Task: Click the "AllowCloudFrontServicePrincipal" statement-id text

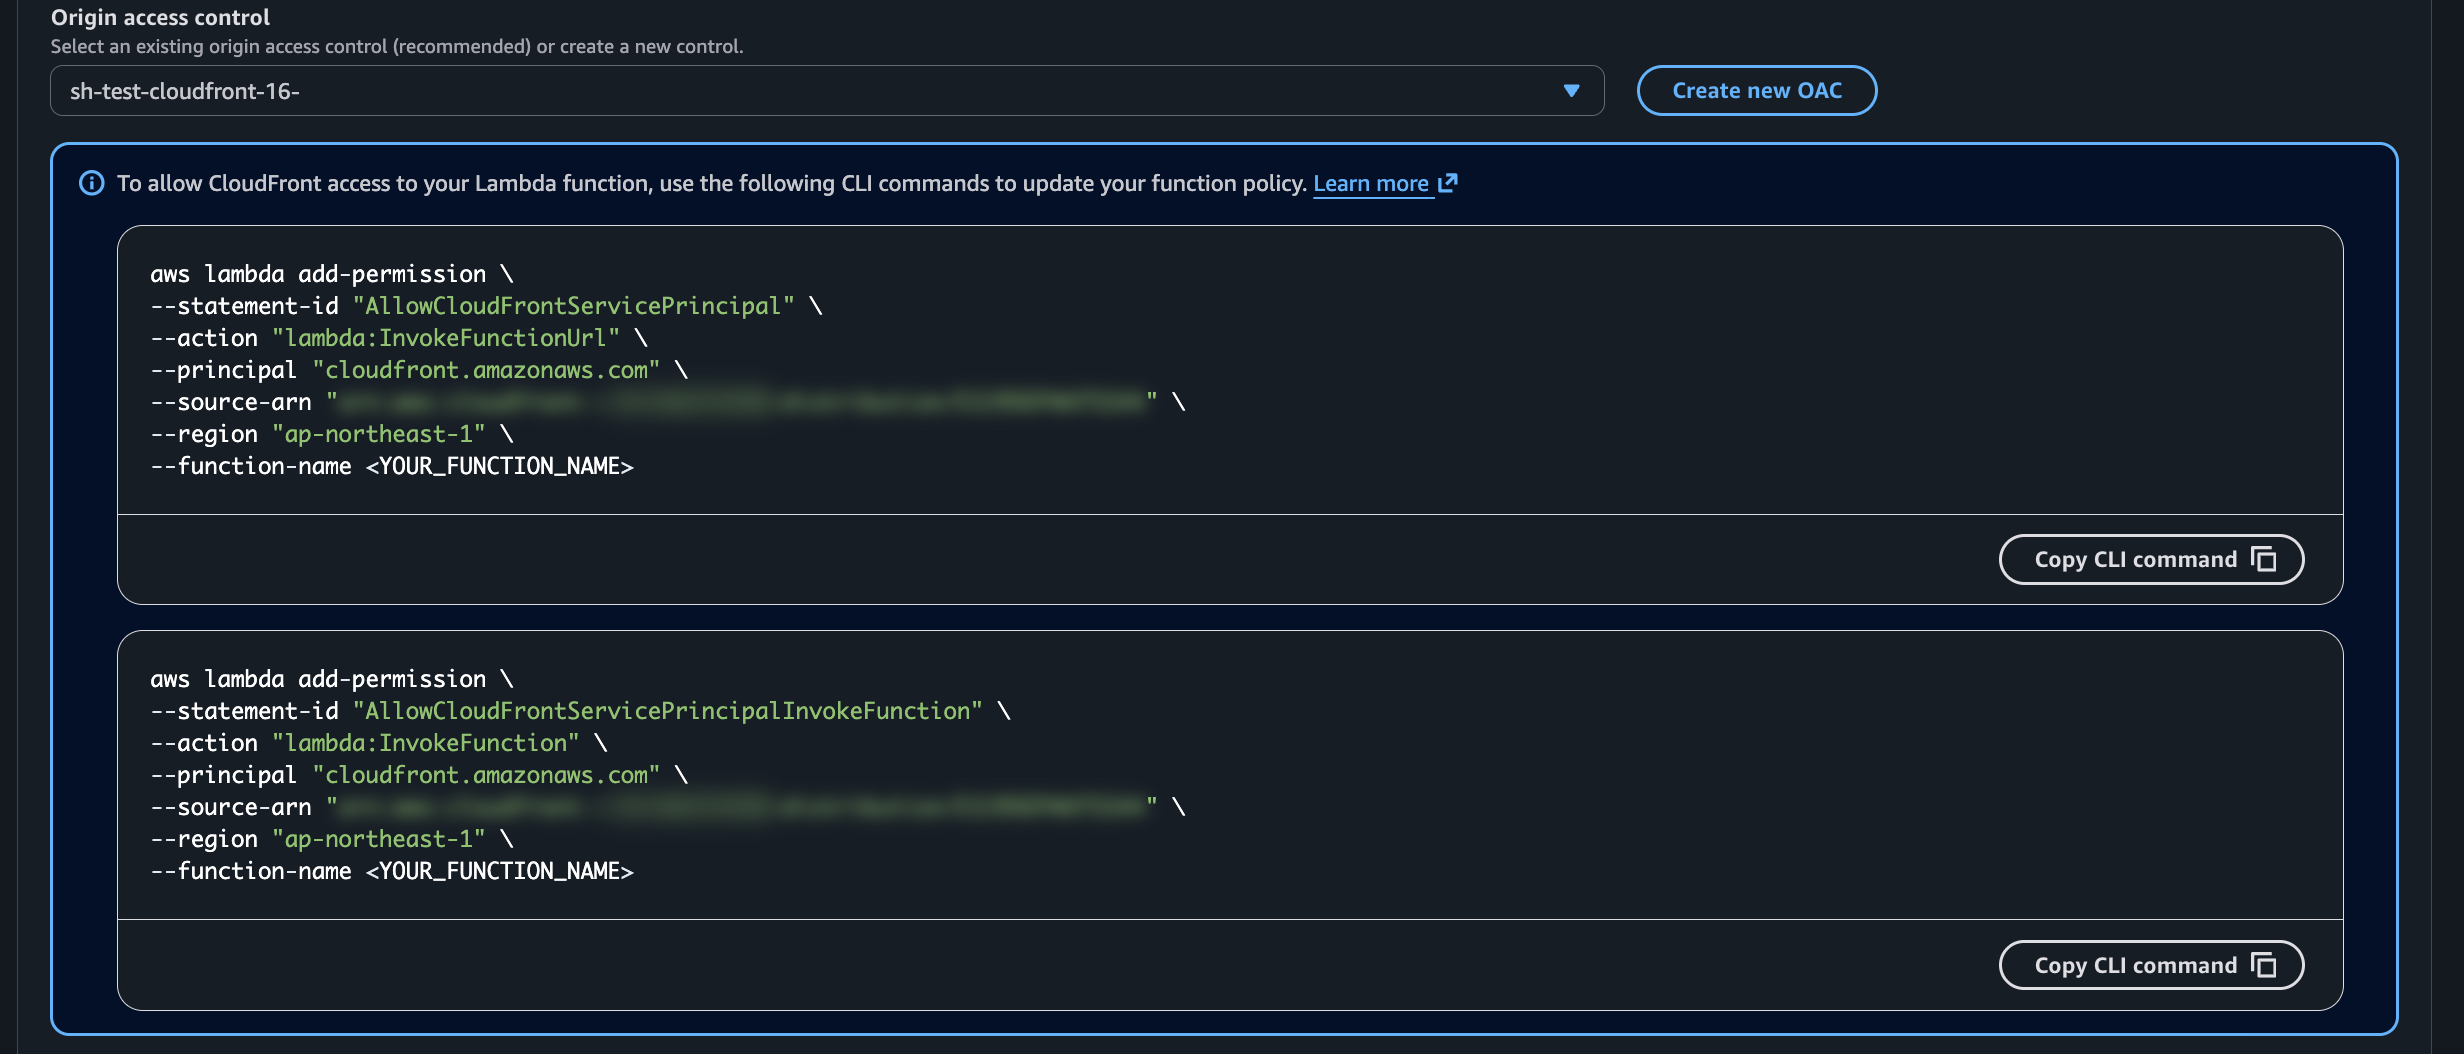Action: click(574, 306)
